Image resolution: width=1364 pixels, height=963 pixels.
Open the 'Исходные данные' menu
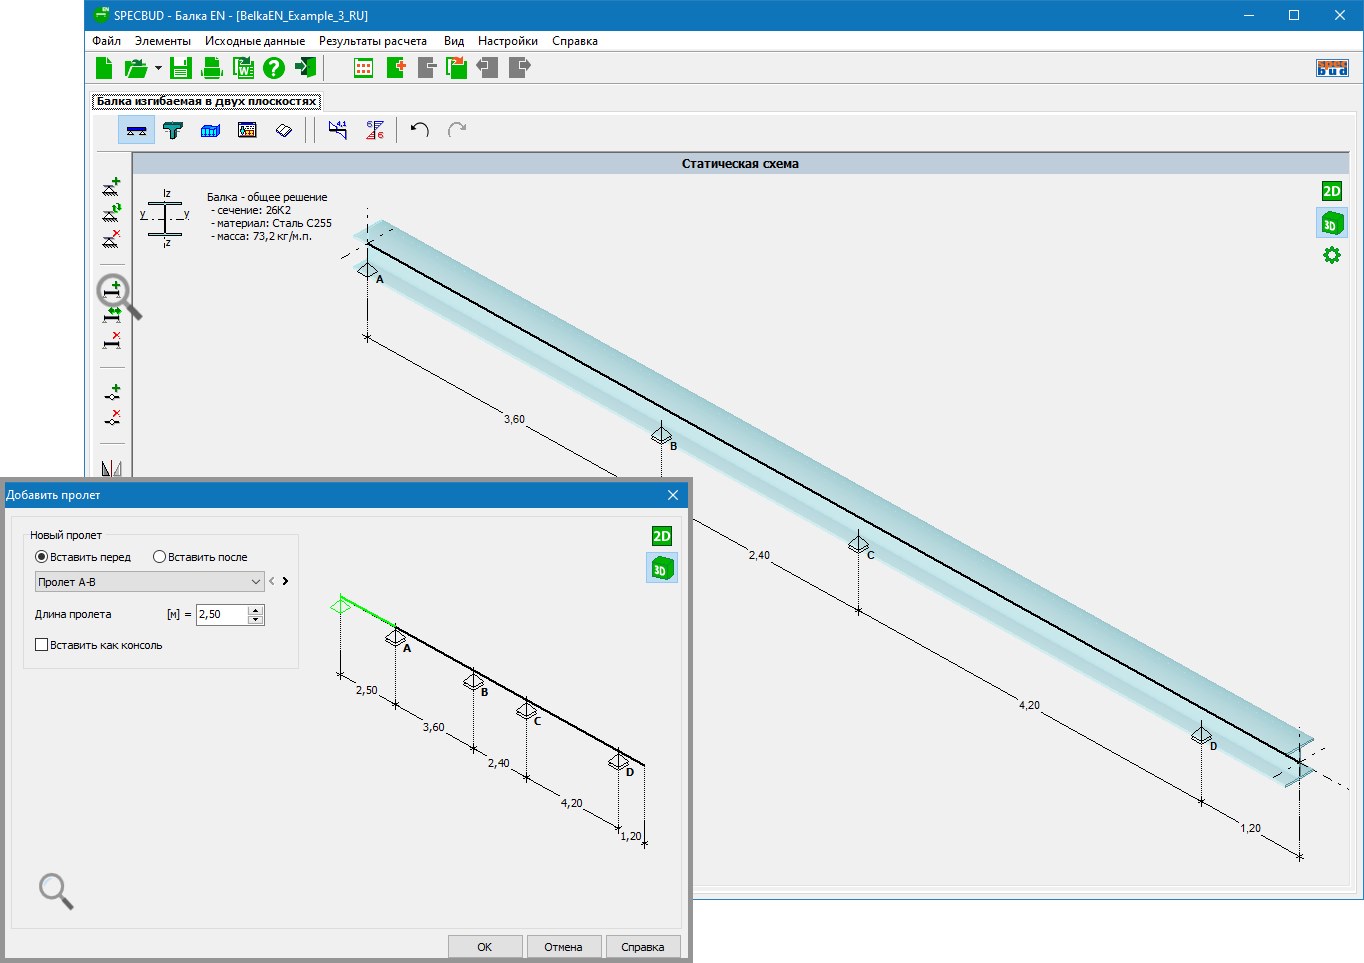pos(254,41)
